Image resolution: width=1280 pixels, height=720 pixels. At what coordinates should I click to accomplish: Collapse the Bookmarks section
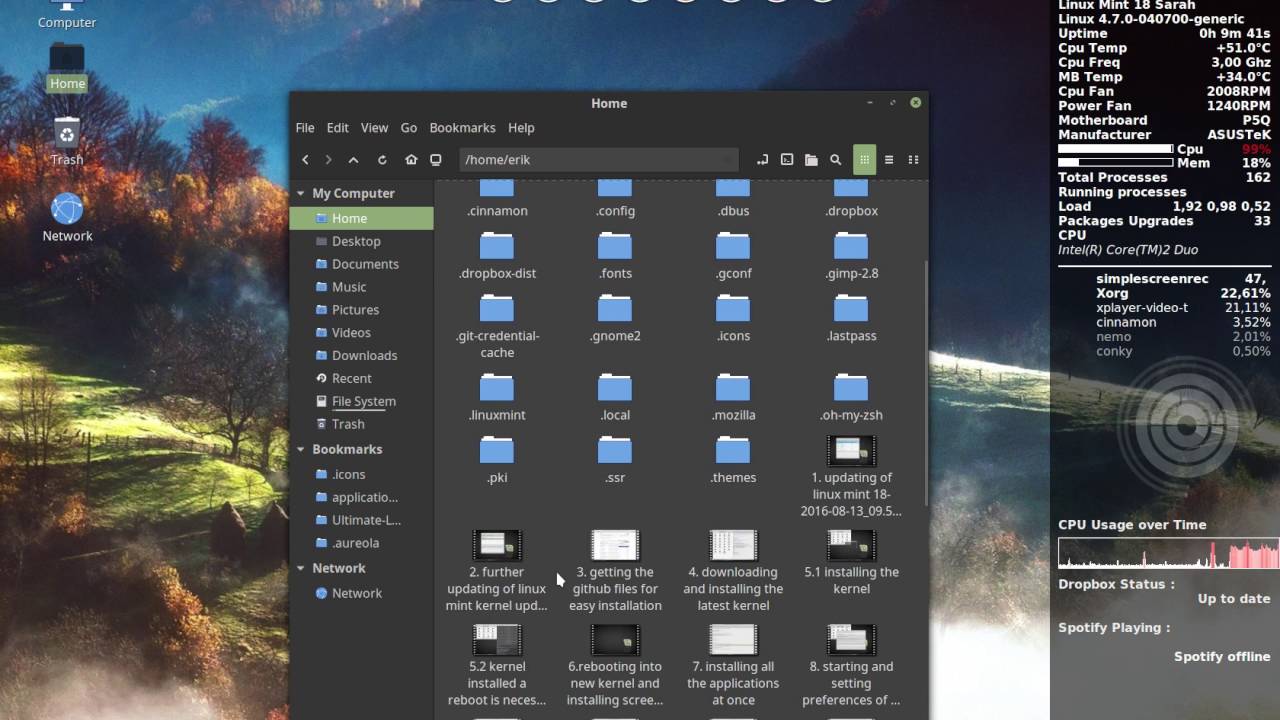coord(300,449)
